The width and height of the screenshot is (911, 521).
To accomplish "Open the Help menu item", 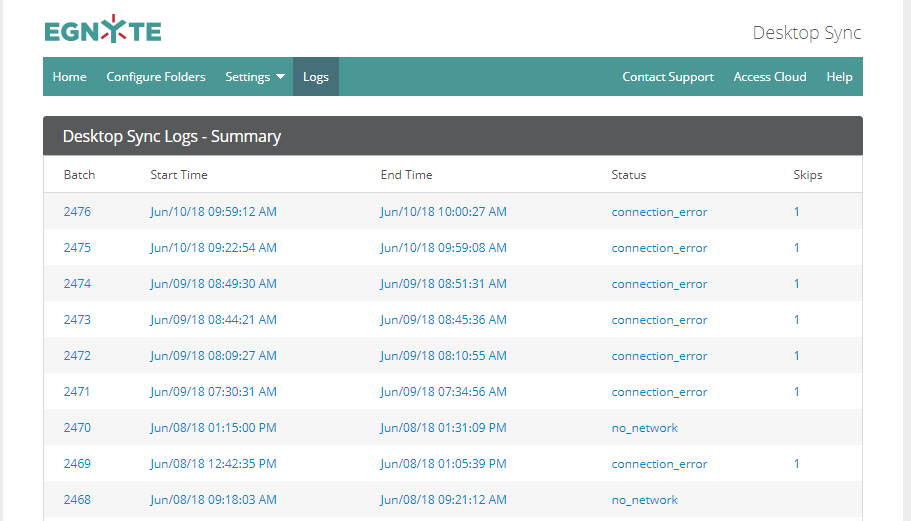I will [x=840, y=77].
